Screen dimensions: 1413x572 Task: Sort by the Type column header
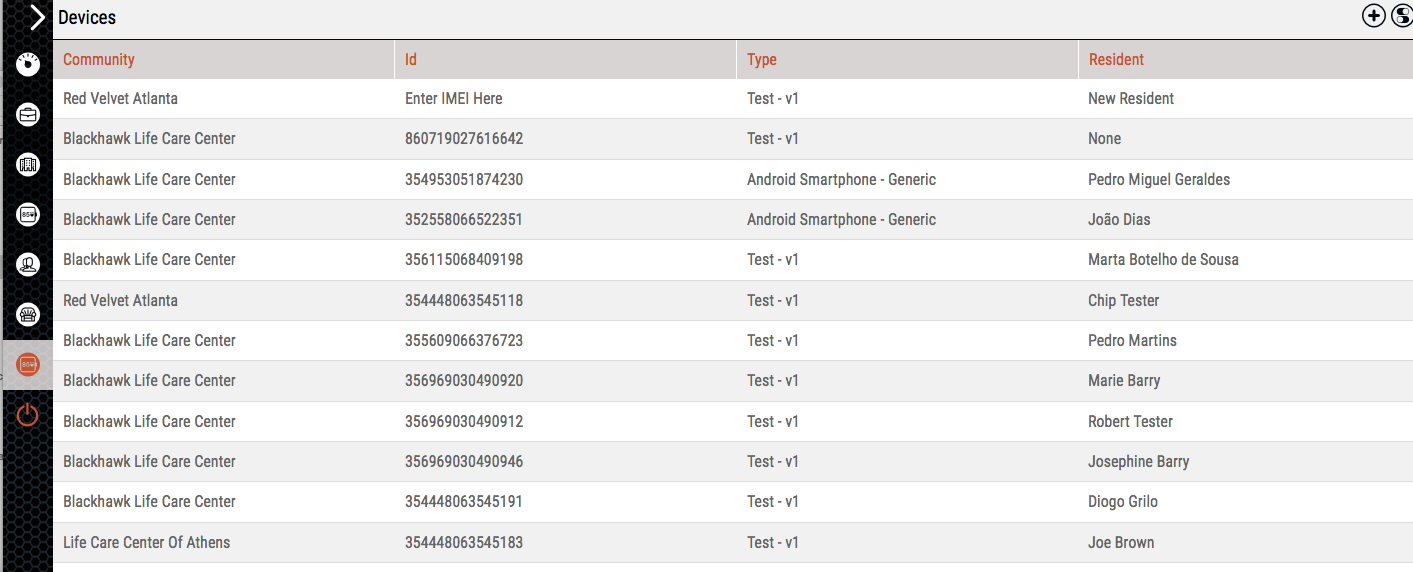tap(762, 60)
